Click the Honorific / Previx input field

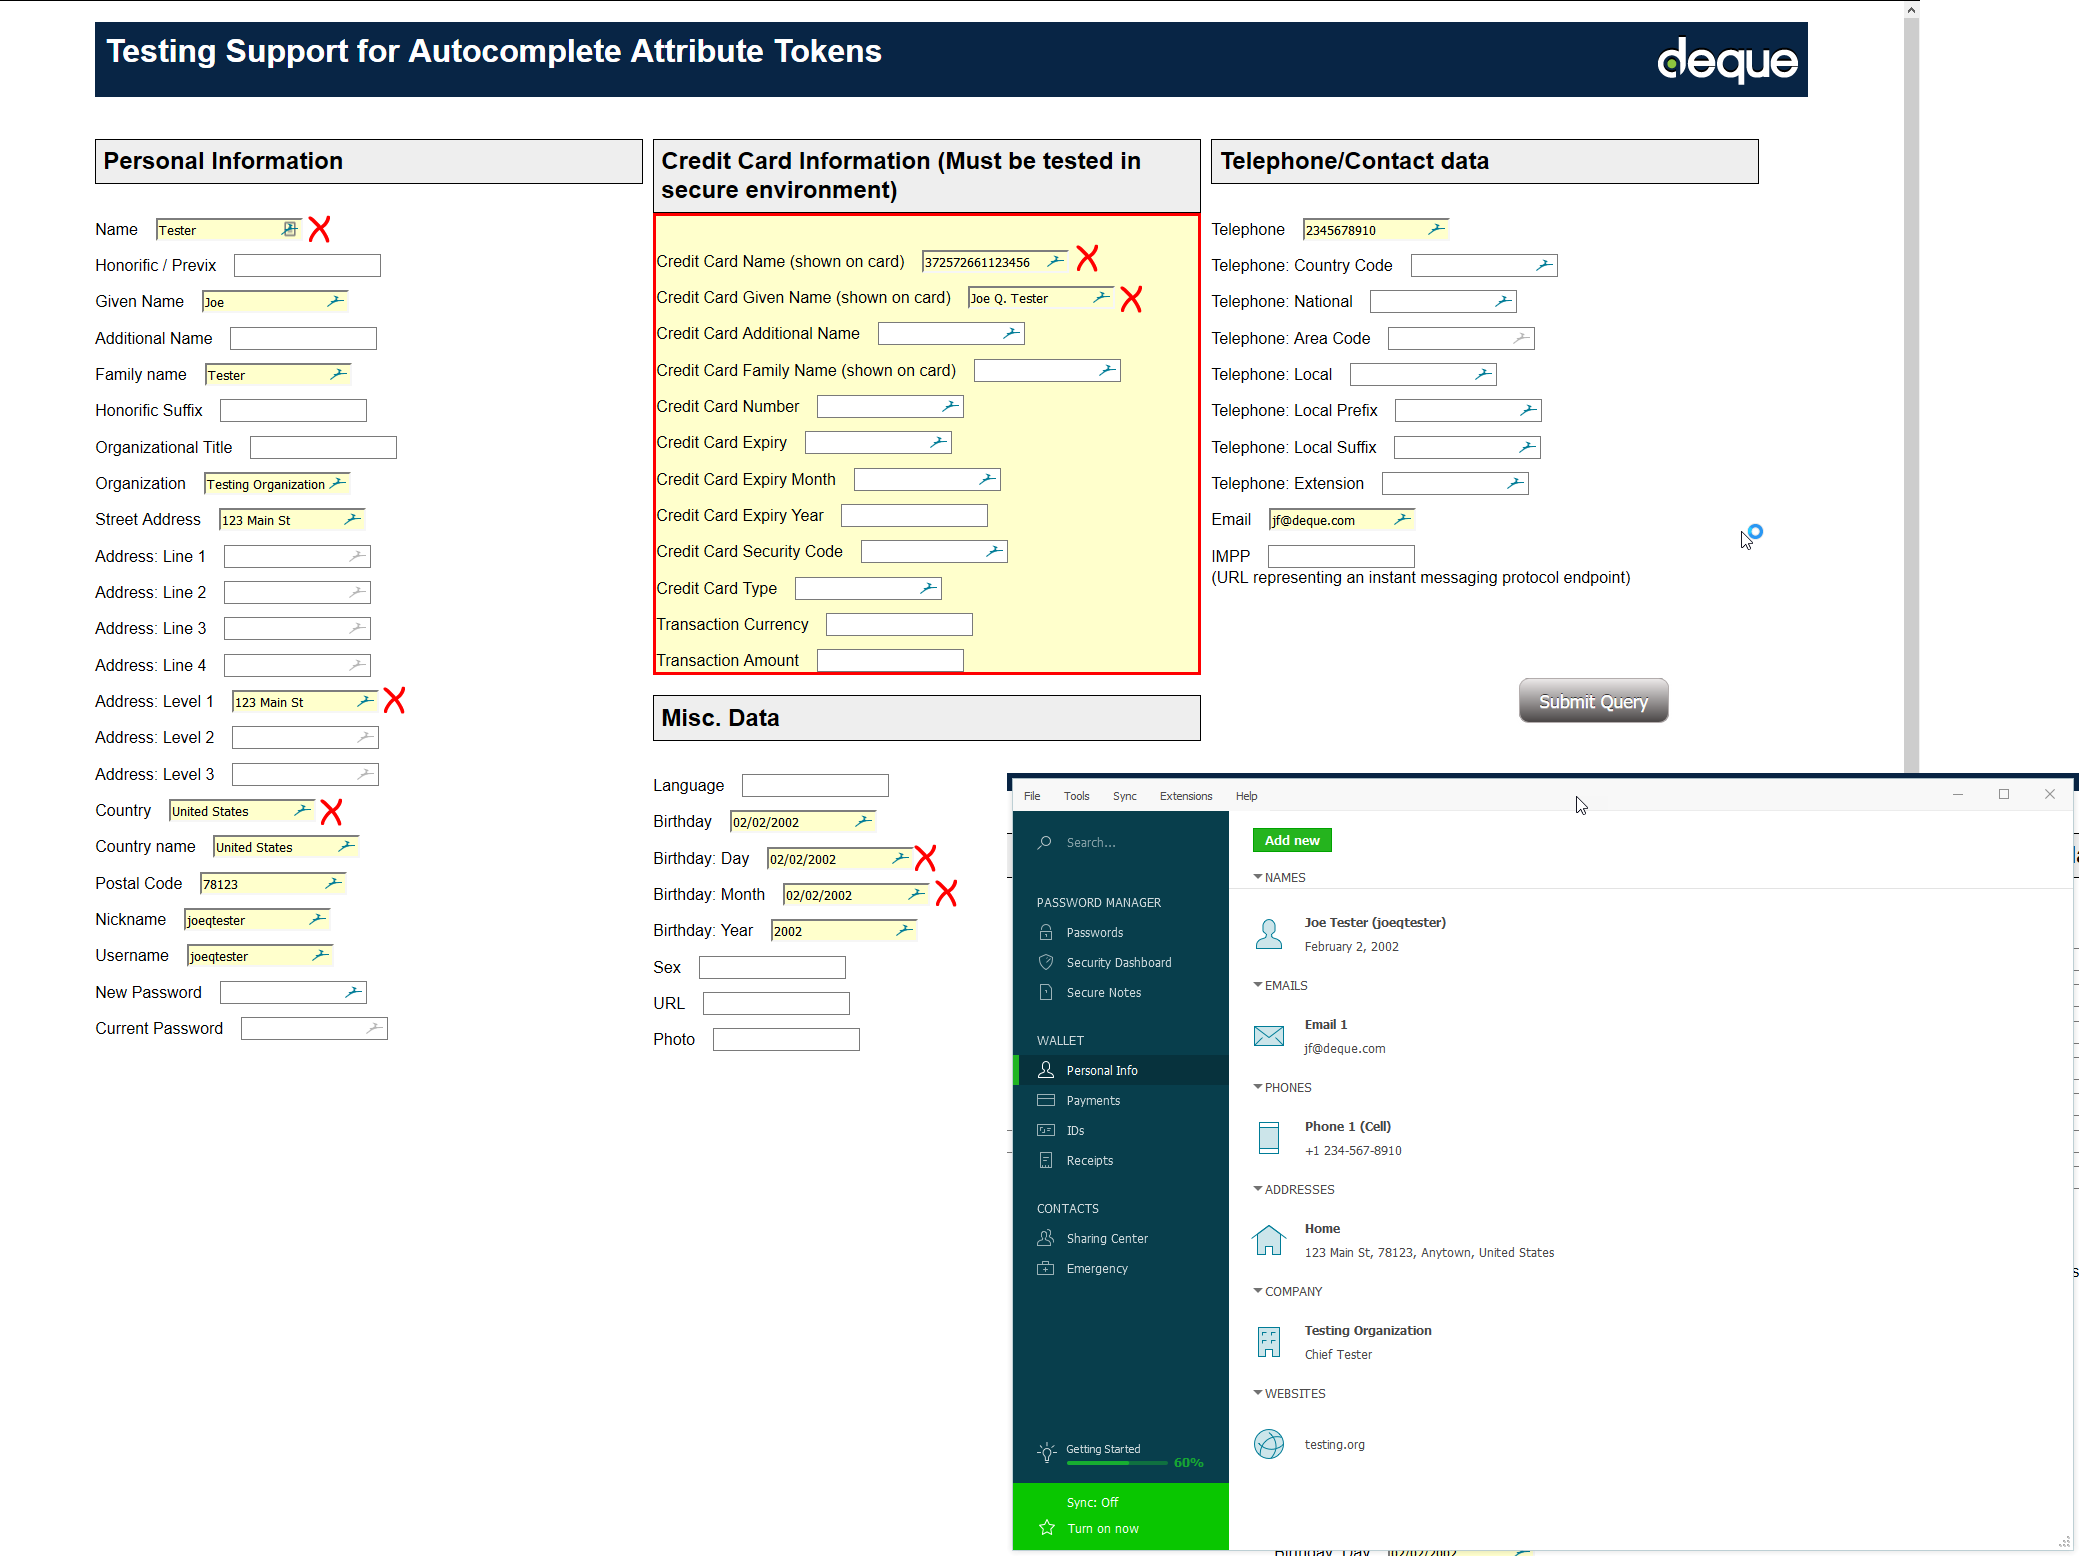coord(307,265)
